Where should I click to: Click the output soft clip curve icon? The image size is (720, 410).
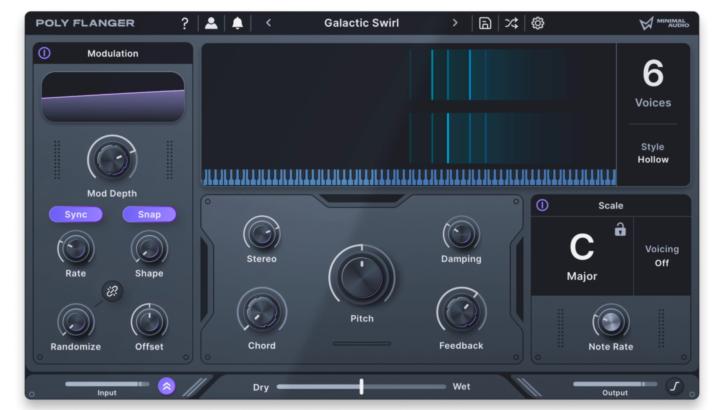pyautogui.click(x=675, y=386)
